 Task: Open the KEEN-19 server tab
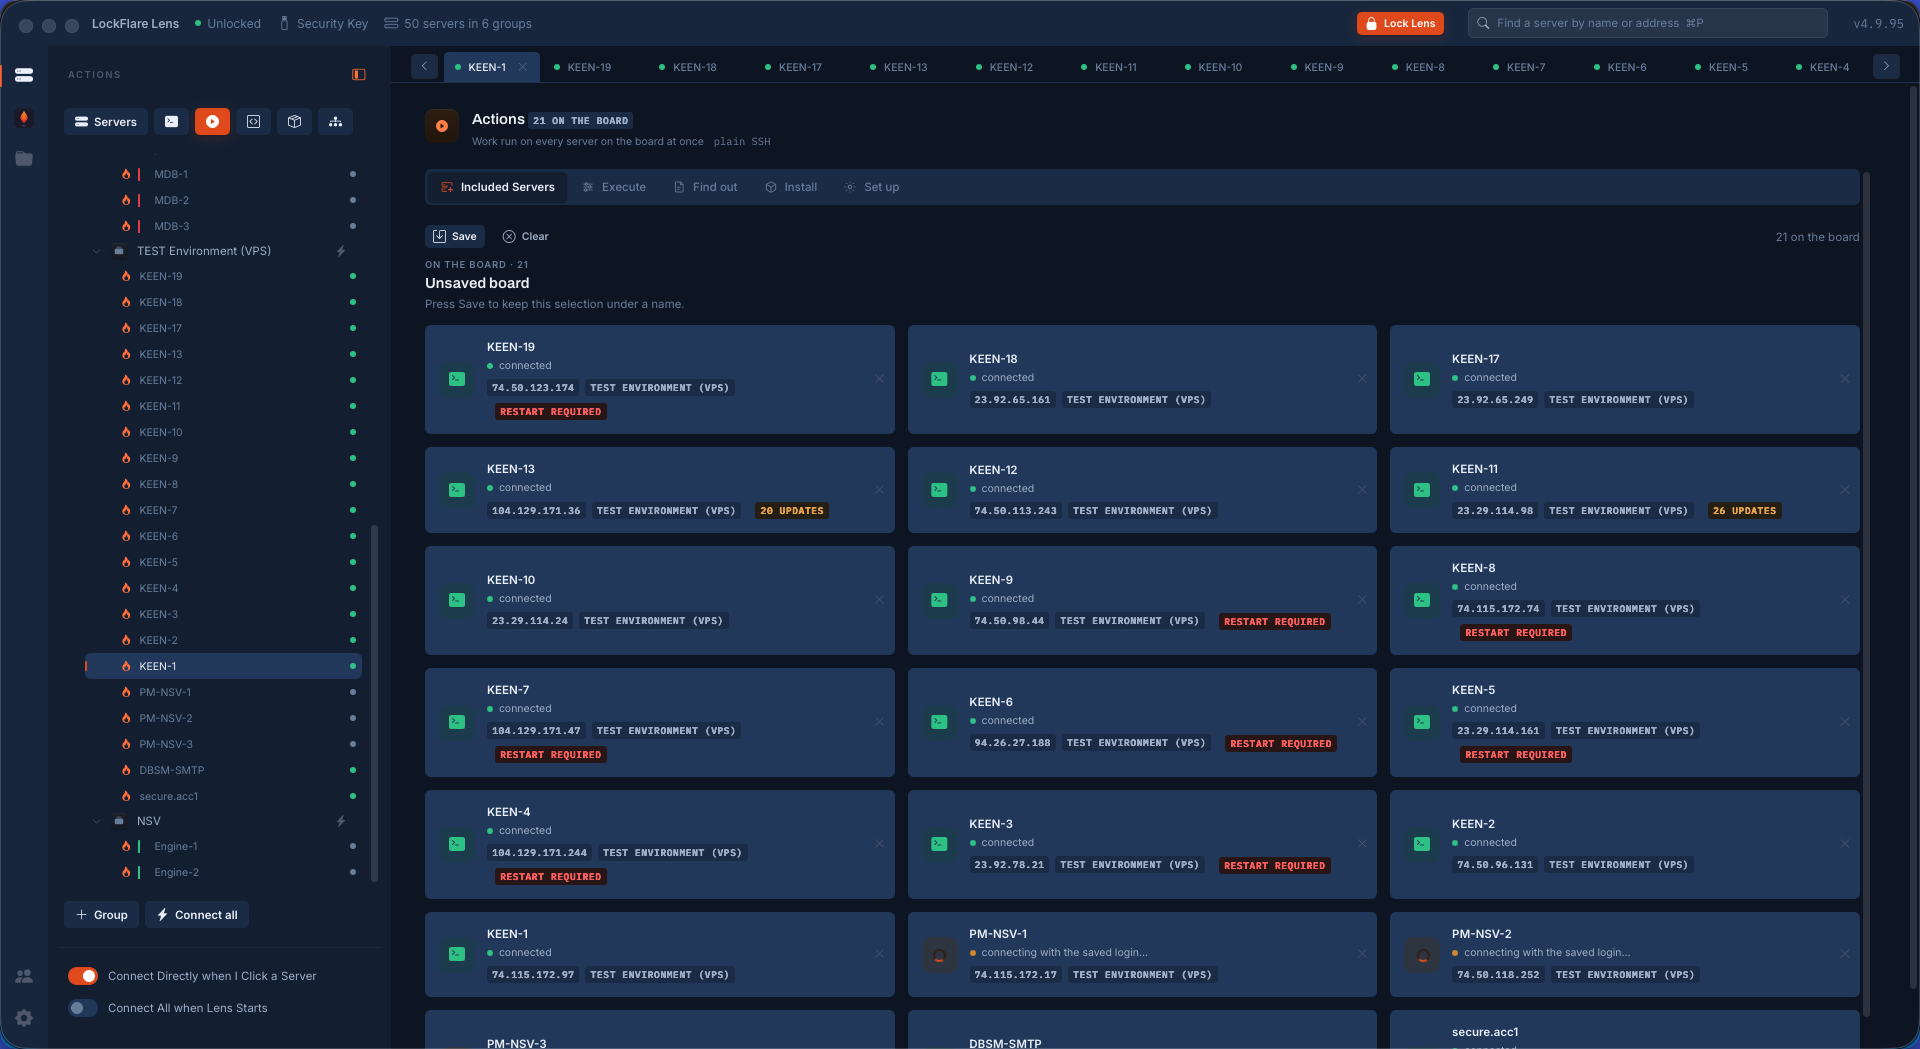(583, 67)
